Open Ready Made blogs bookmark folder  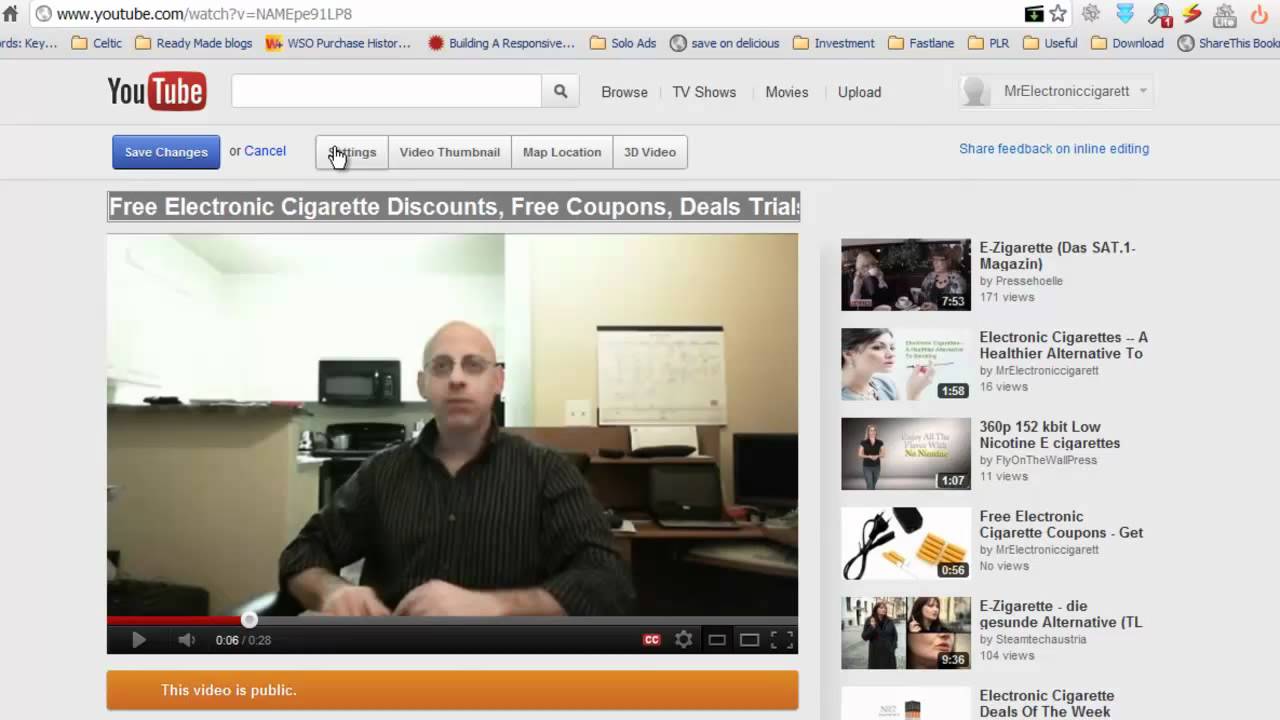coord(194,43)
